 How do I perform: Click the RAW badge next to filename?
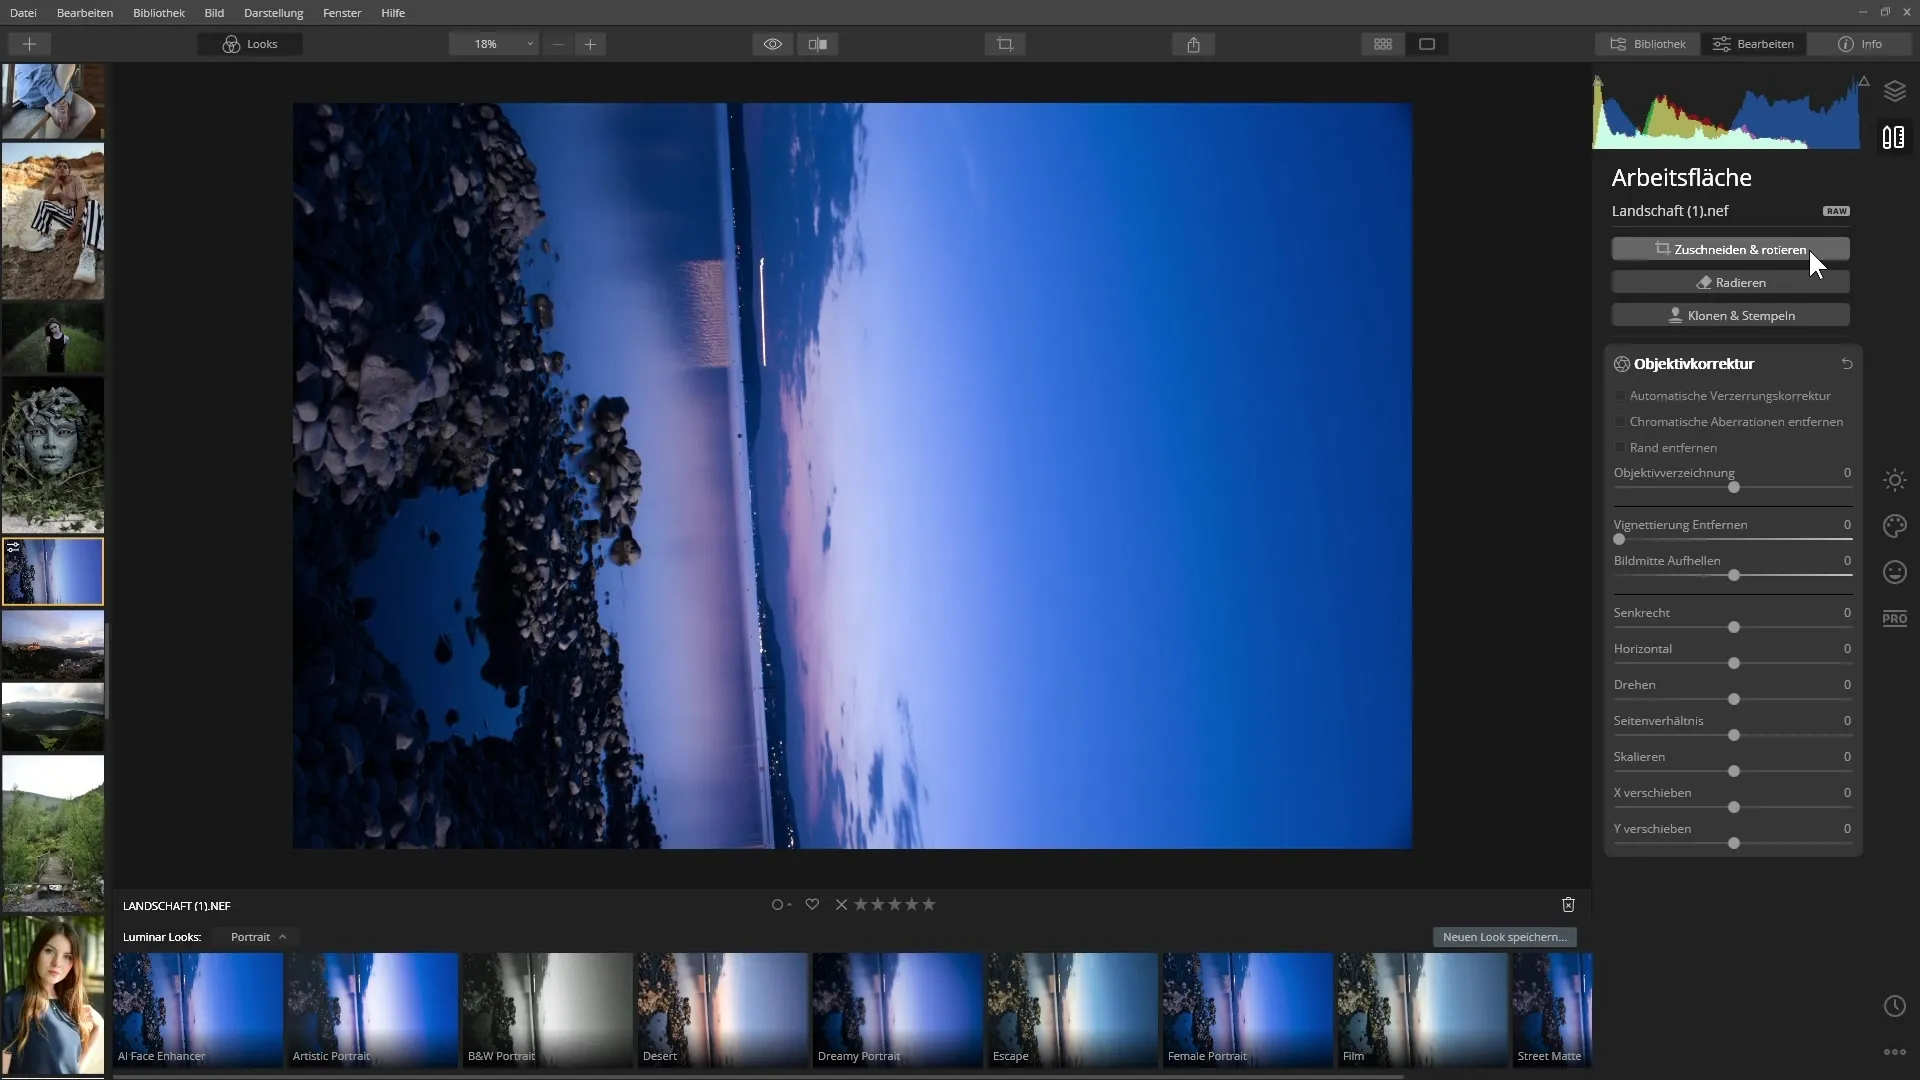[1836, 211]
